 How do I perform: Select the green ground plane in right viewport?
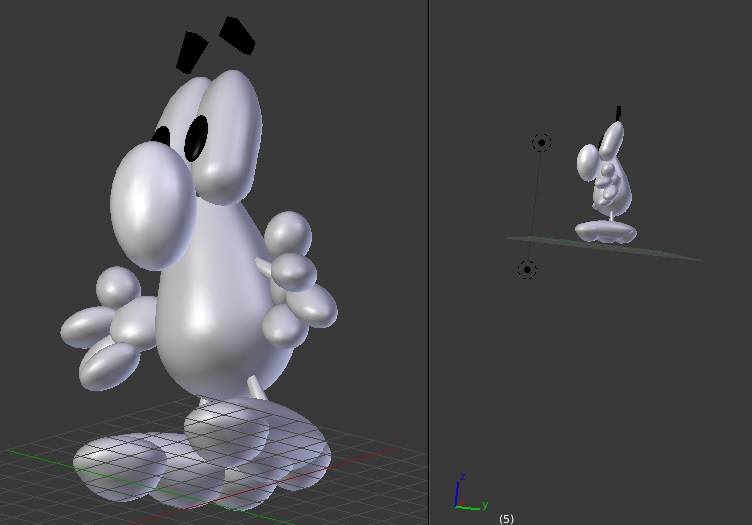[x=670, y=252]
